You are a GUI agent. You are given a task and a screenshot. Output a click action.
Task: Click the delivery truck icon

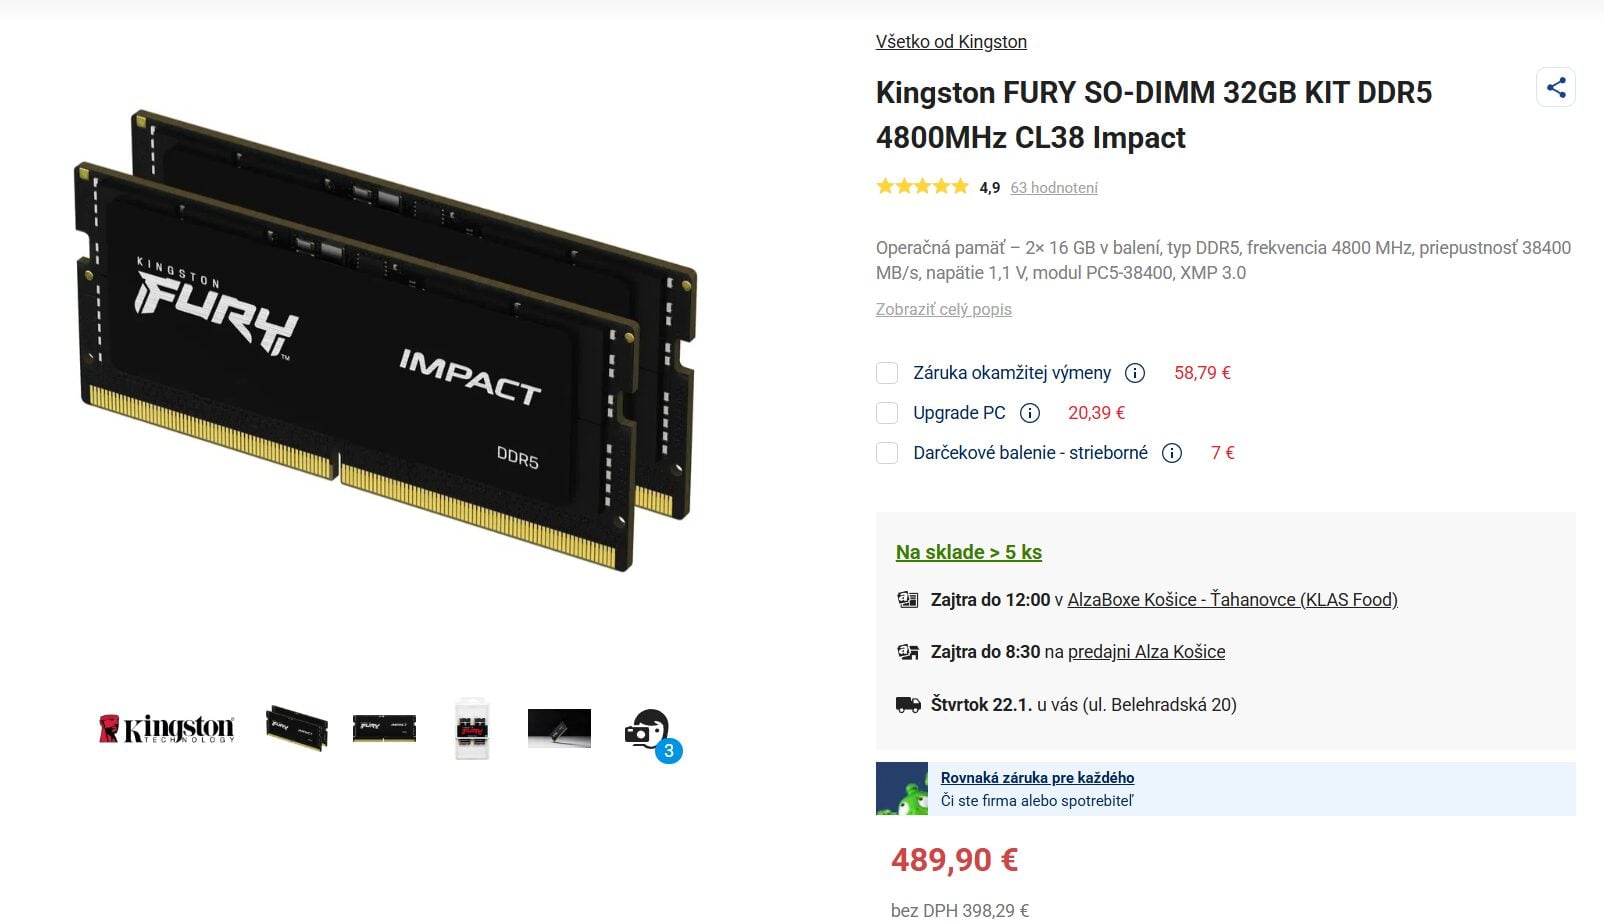(x=907, y=705)
